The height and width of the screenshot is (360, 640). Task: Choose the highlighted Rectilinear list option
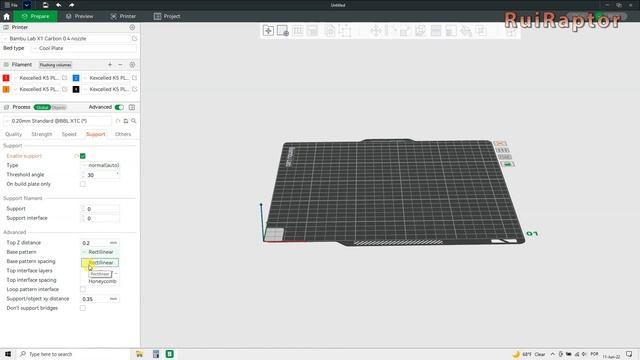pyautogui.click(x=100, y=262)
